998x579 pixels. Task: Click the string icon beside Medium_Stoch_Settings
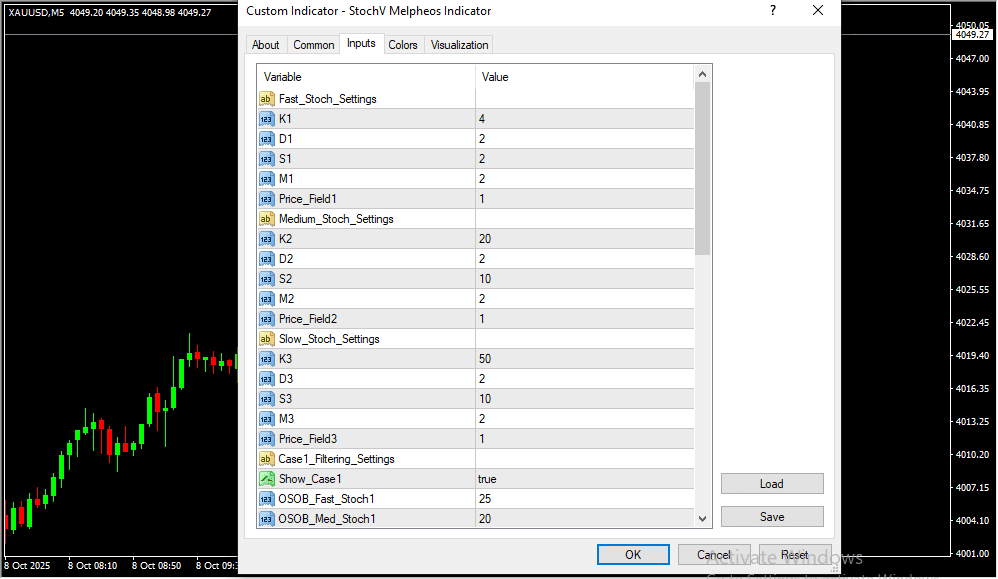266,219
